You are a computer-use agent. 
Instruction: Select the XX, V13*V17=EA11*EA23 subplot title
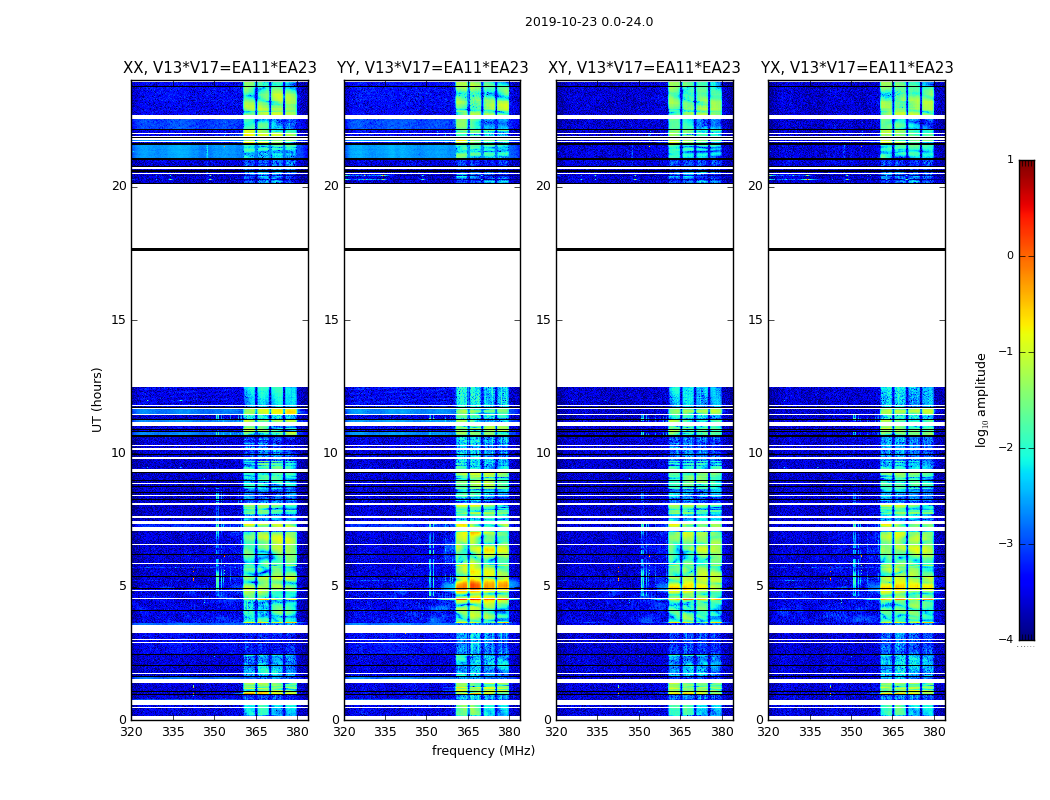pyautogui.click(x=219, y=68)
